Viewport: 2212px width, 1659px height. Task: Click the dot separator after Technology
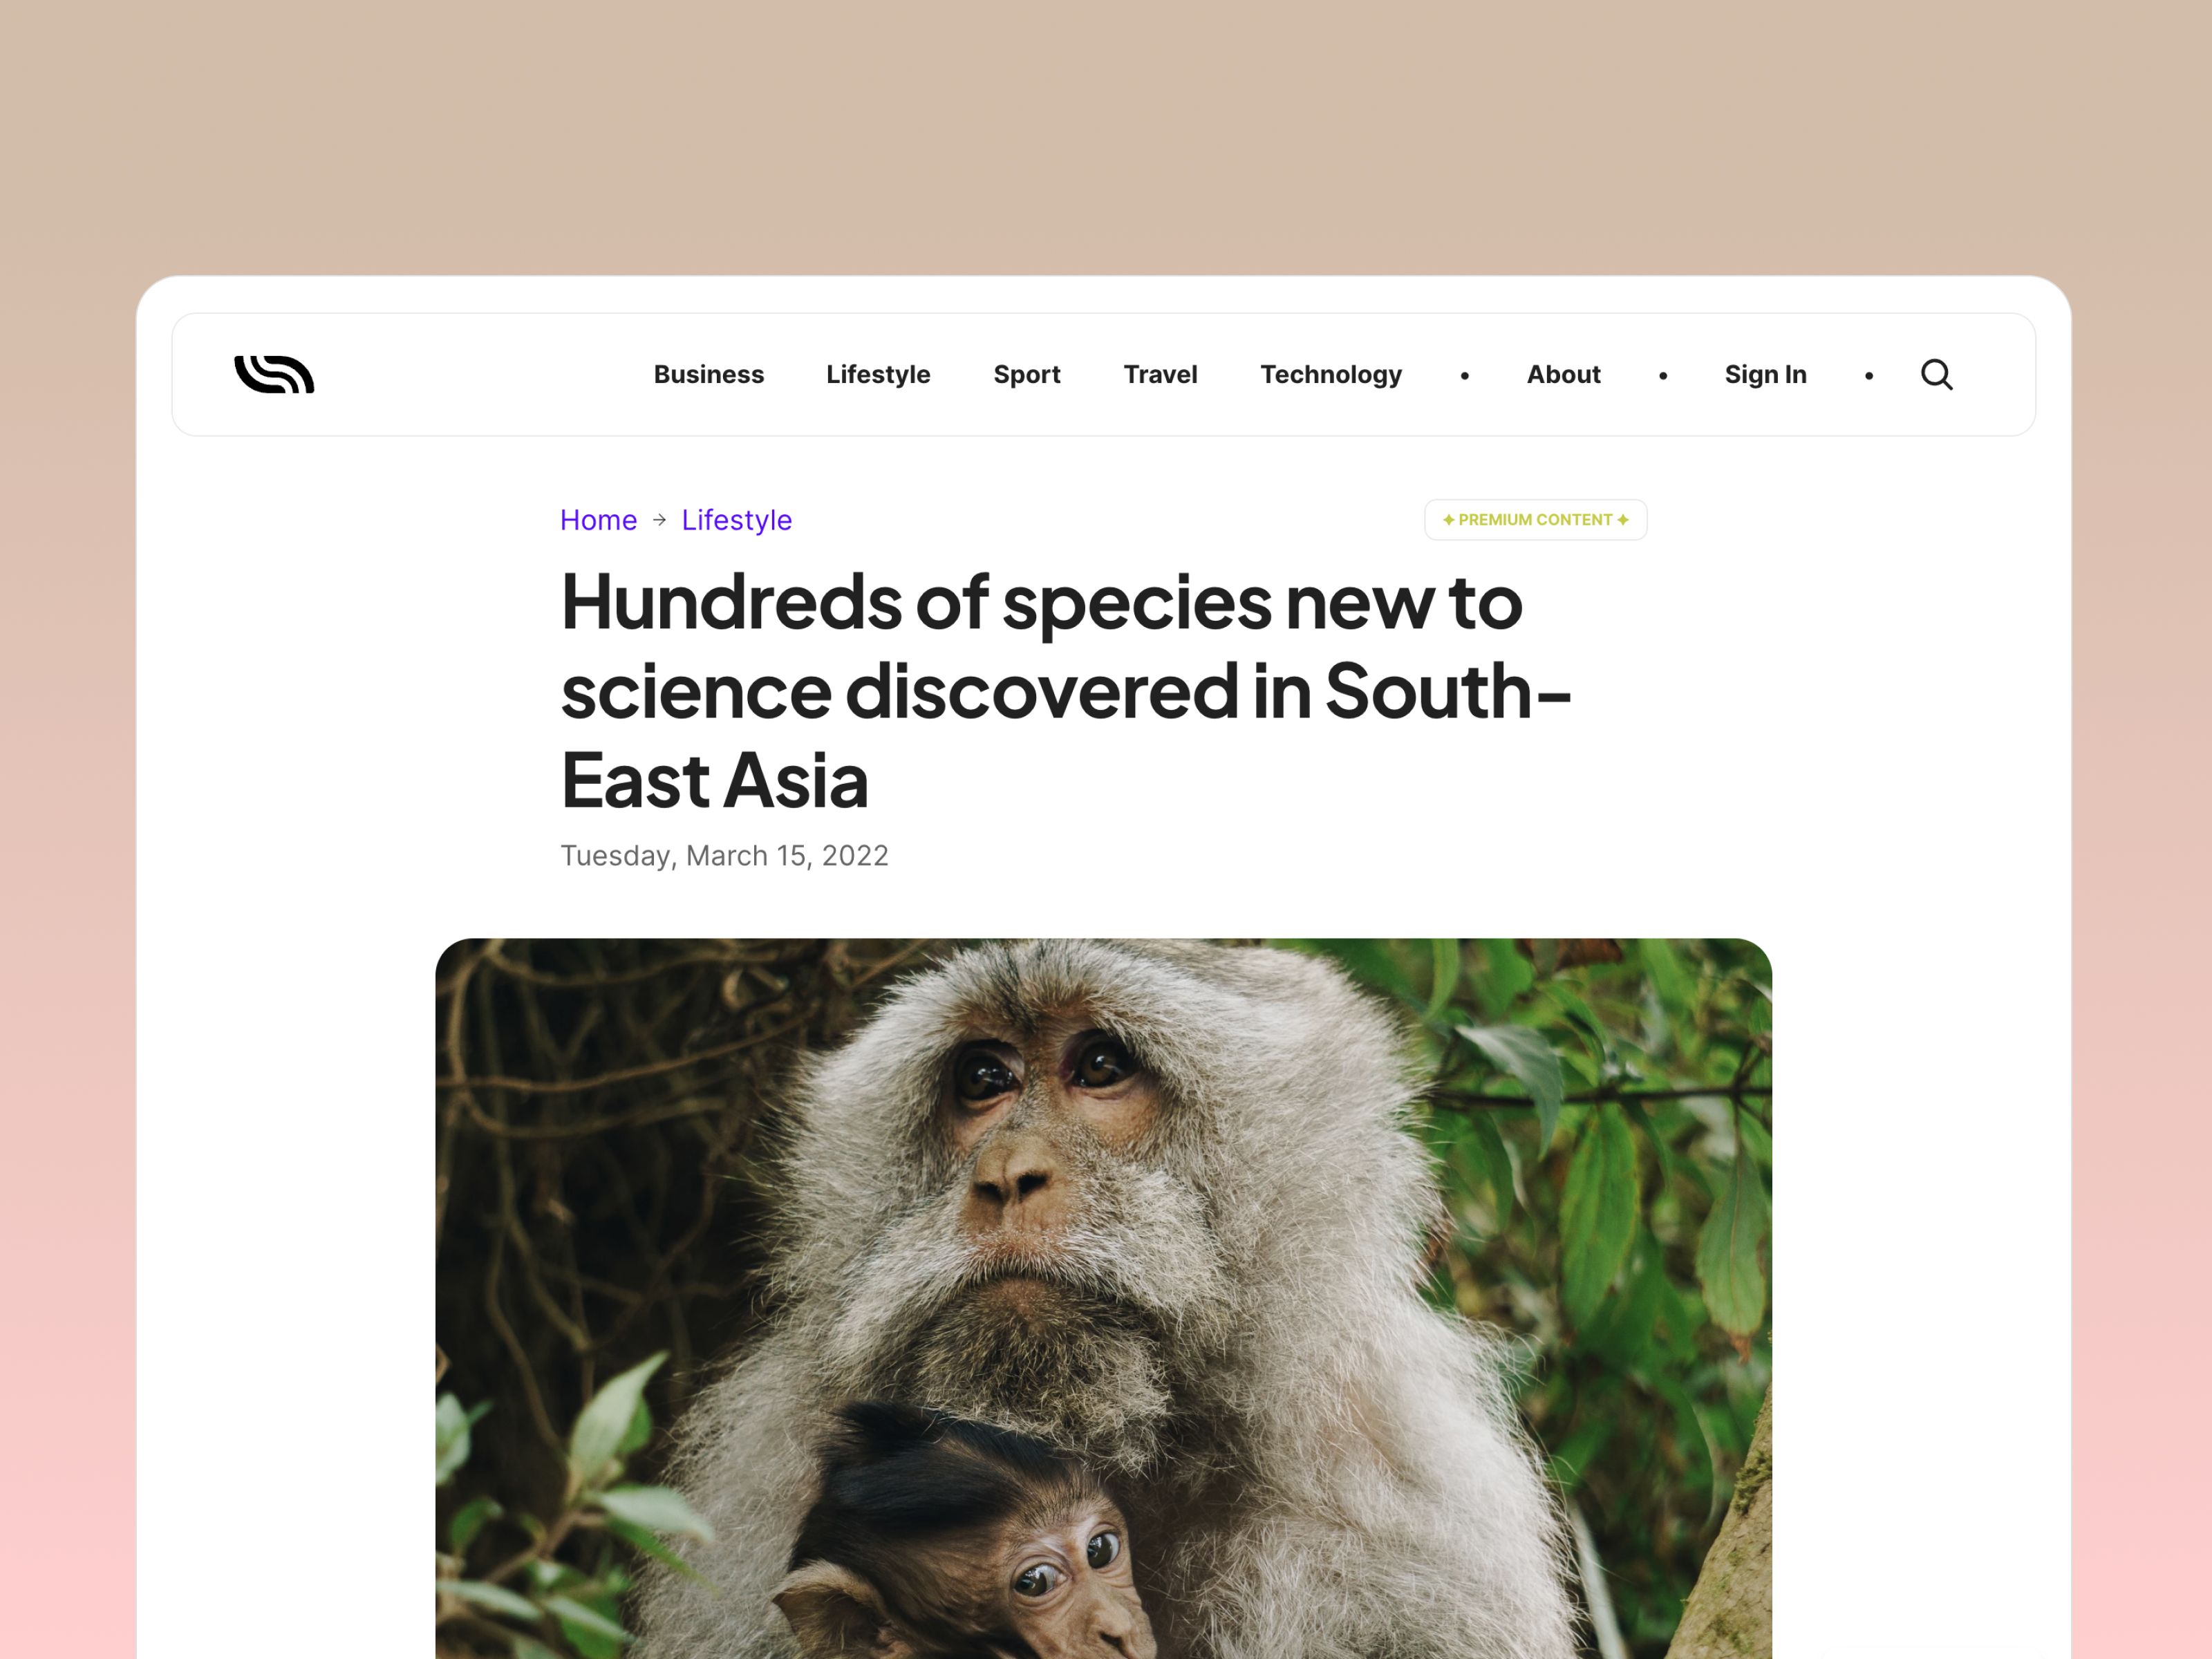point(1465,376)
